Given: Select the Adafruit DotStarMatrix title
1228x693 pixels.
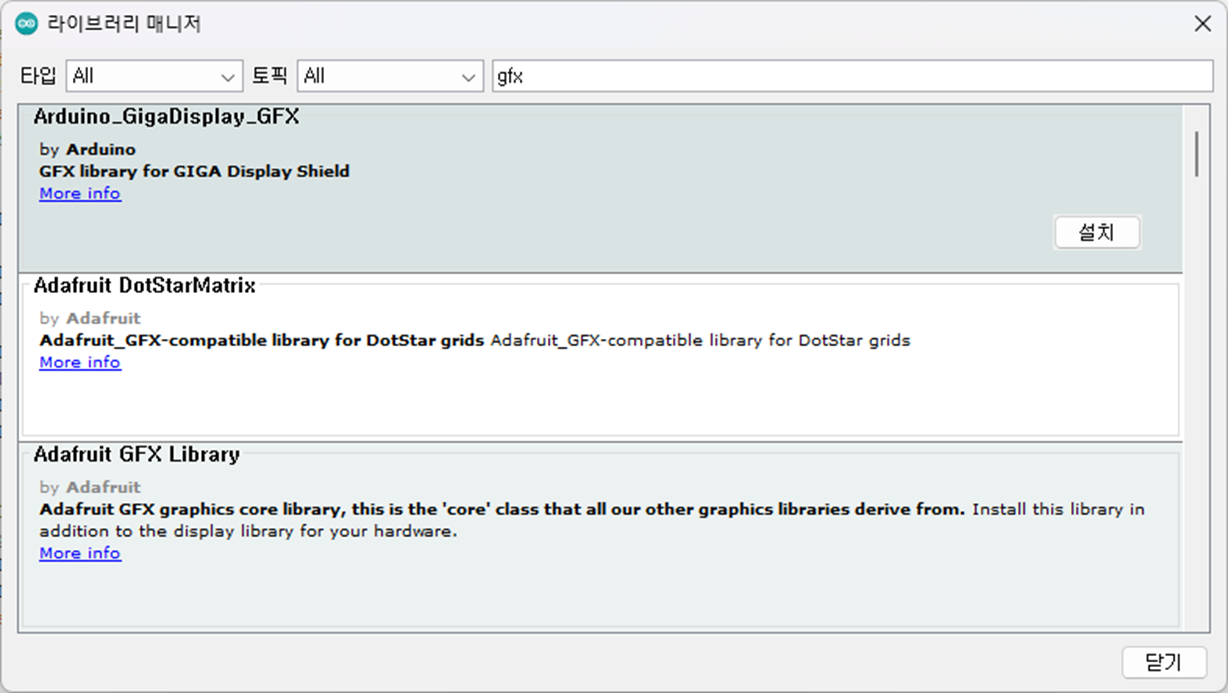Looking at the screenshot, I should click(x=145, y=286).
